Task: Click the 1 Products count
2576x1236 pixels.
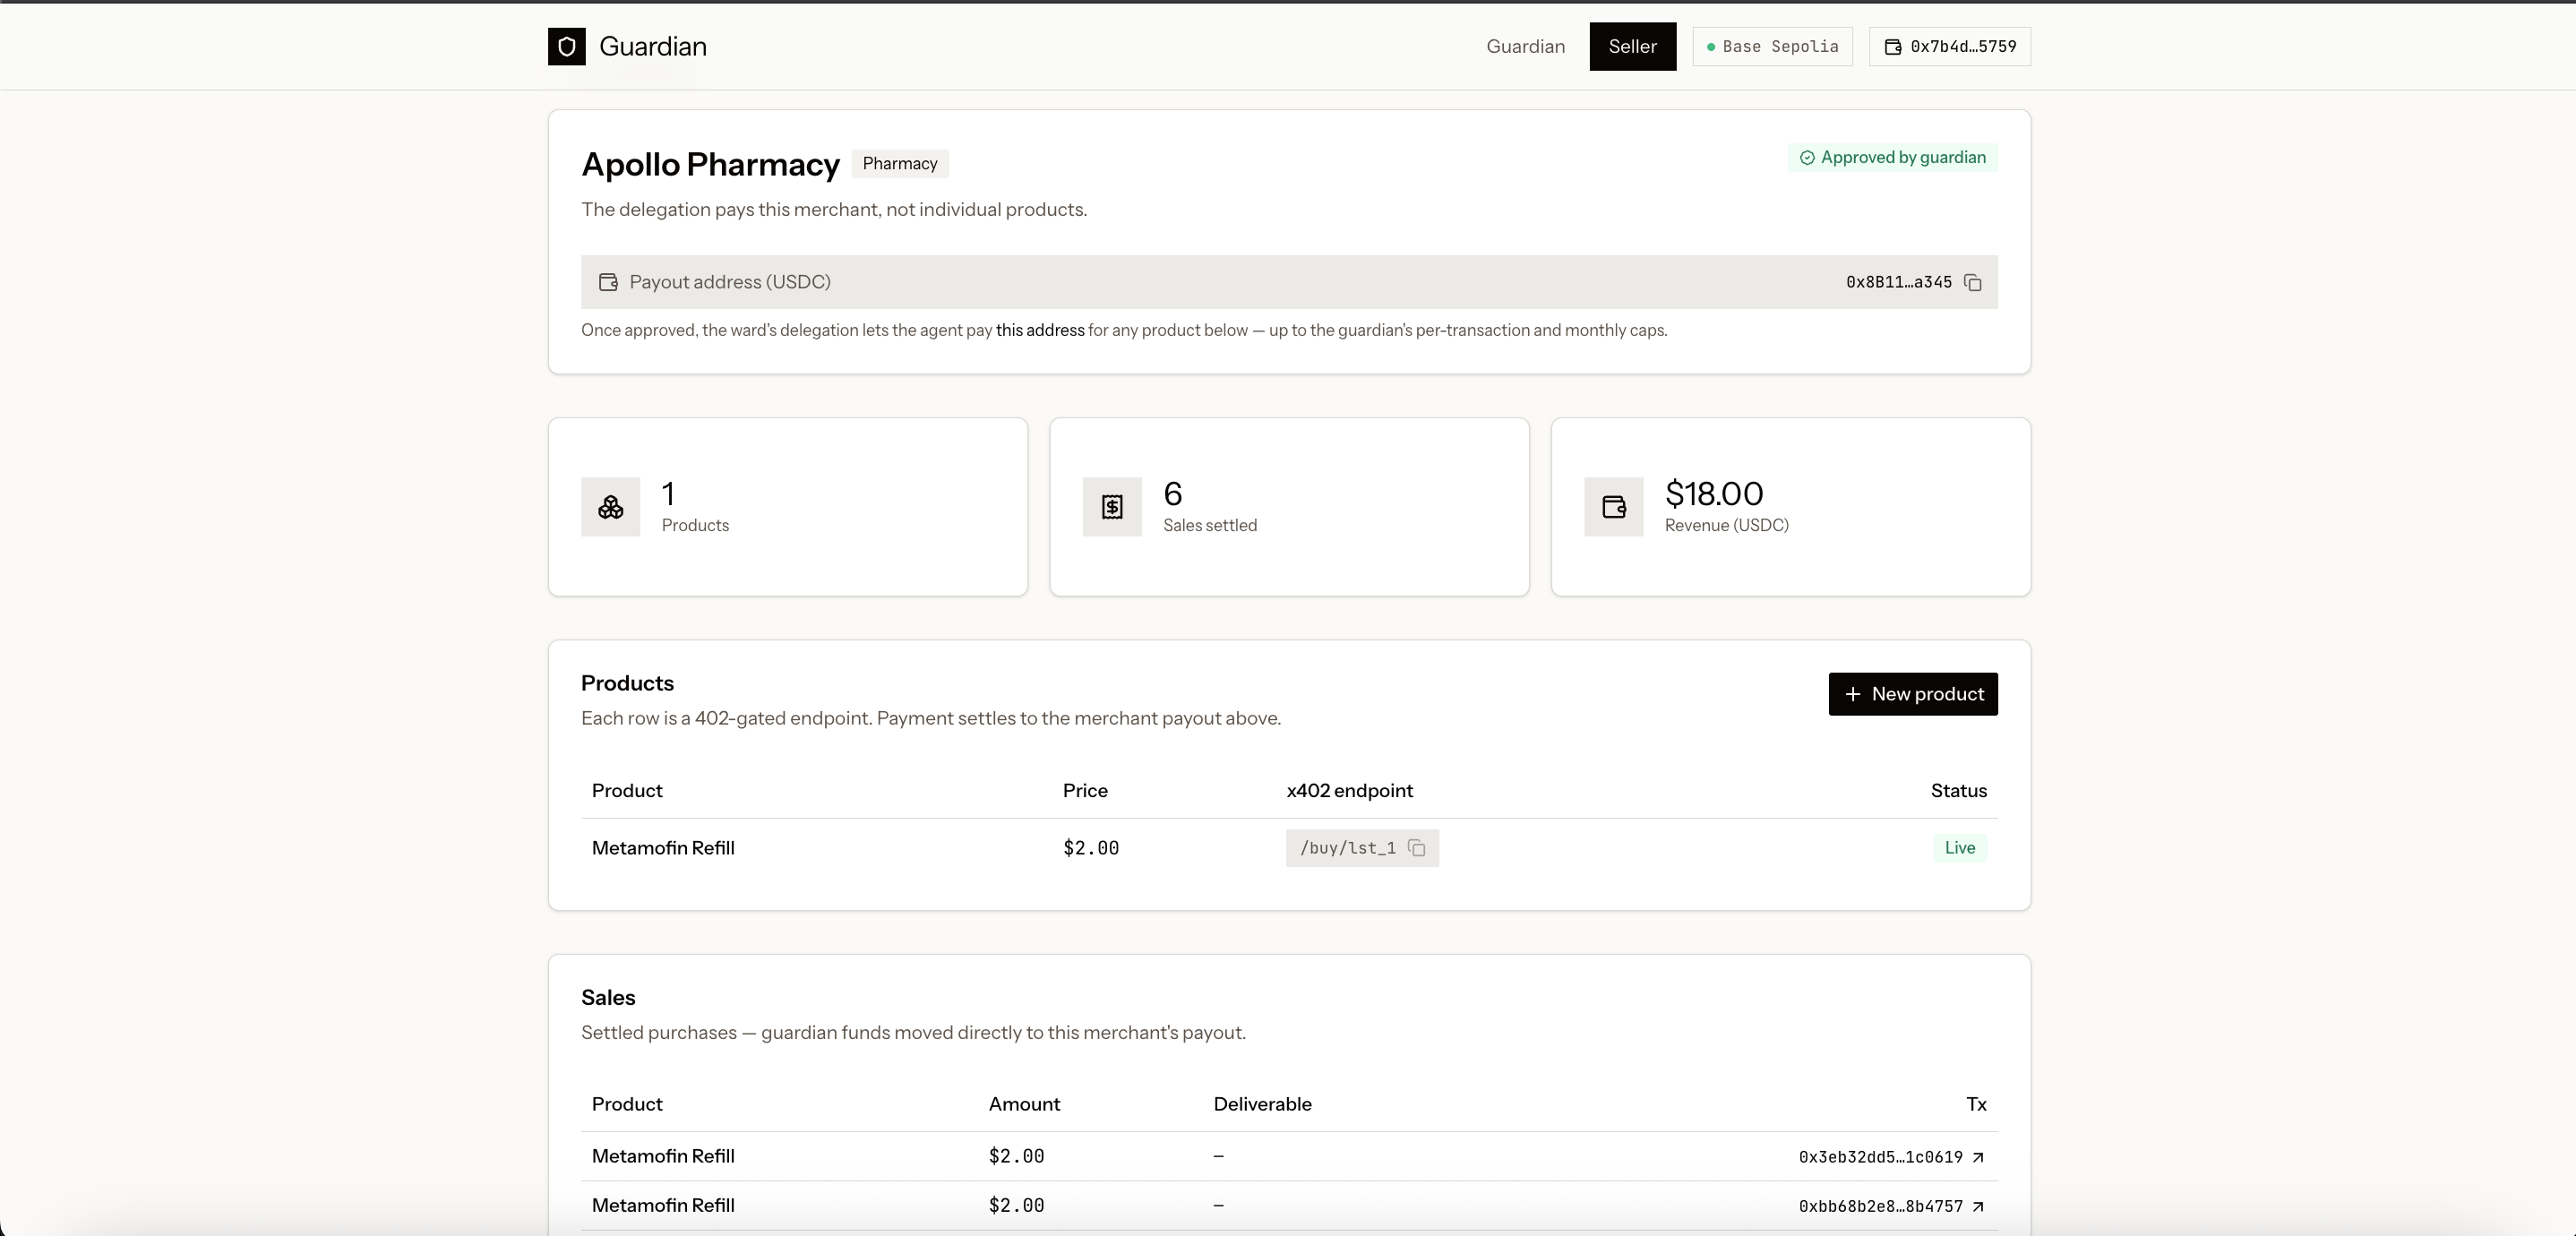Action: coord(668,494)
